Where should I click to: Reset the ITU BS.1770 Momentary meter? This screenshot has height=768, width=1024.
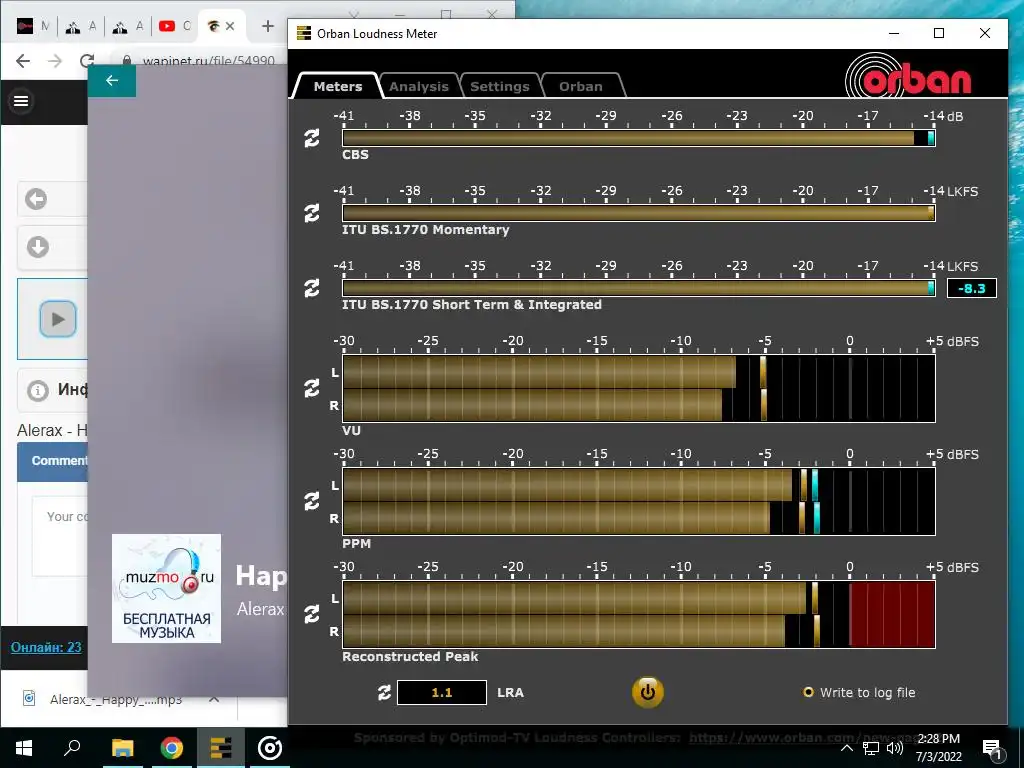pyautogui.click(x=312, y=213)
